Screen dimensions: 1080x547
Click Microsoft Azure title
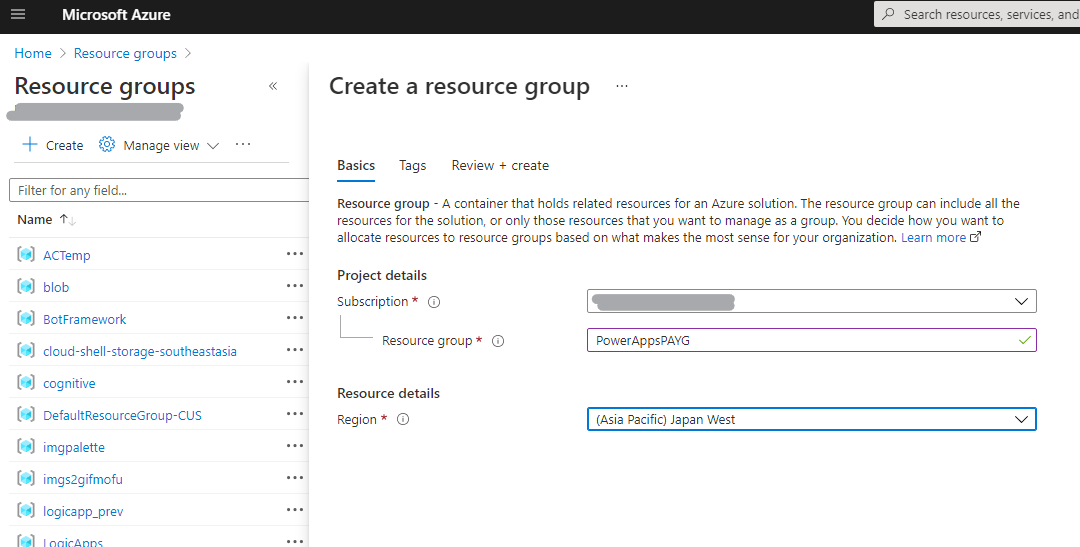tap(116, 14)
